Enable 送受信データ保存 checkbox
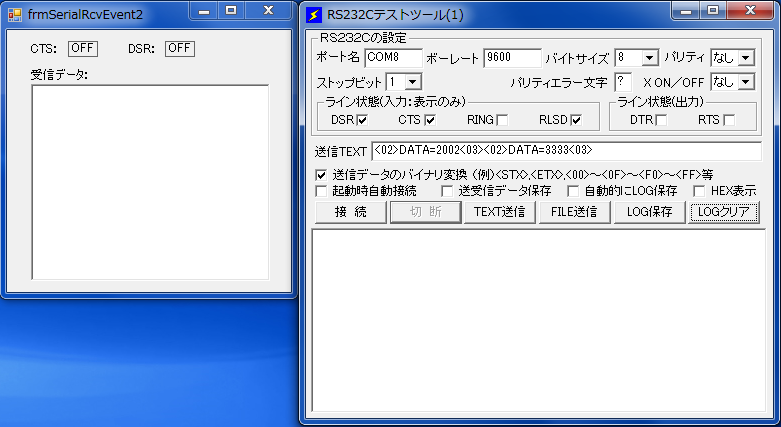The width and height of the screenshot is (781, 427). pyautogui.click(x=447, y=191)
